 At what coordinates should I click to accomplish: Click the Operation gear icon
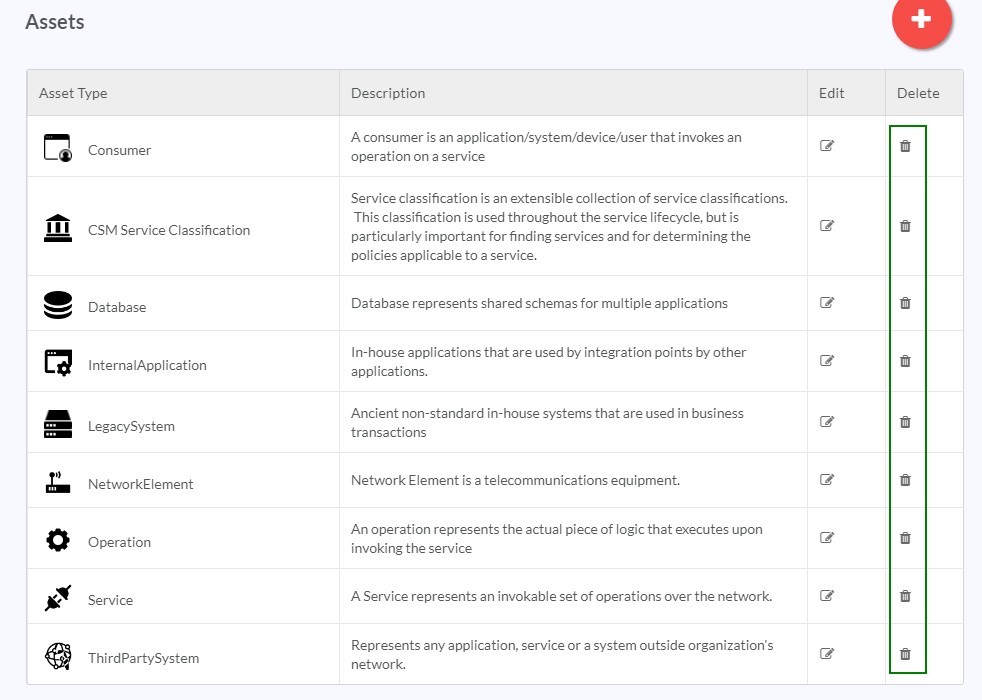58,540
